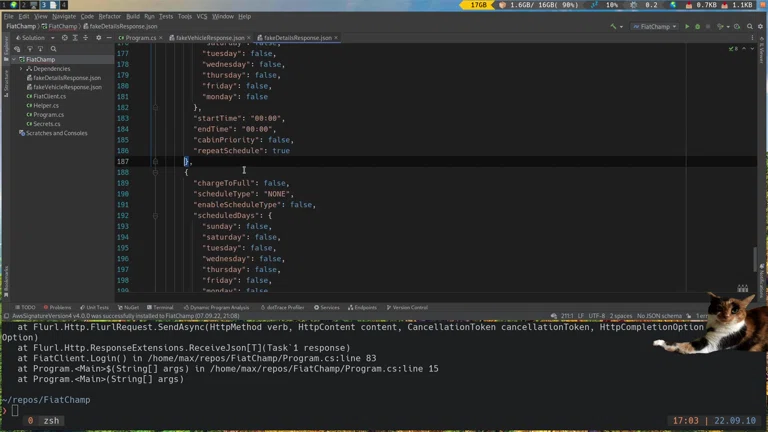Open the Terminal tool window
This screenshot has height=432, width=768.
pyautogui.click(x=161, y=308)
